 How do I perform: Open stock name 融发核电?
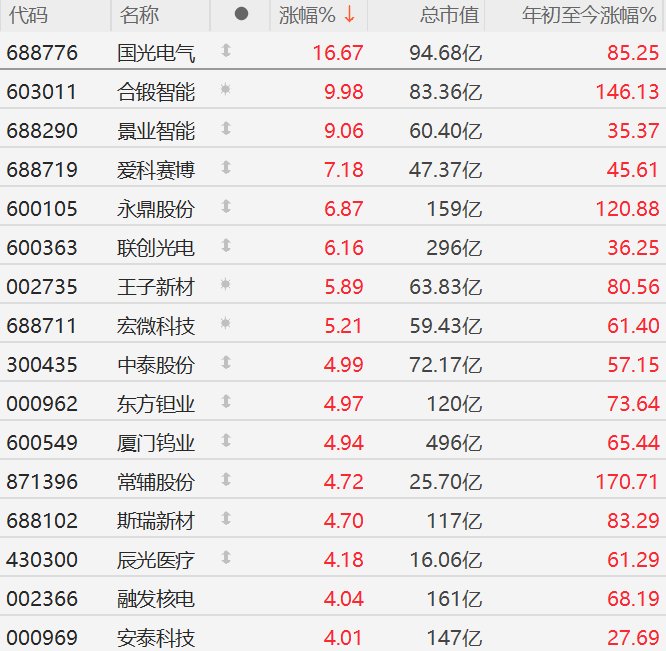[x=156, y=599]
